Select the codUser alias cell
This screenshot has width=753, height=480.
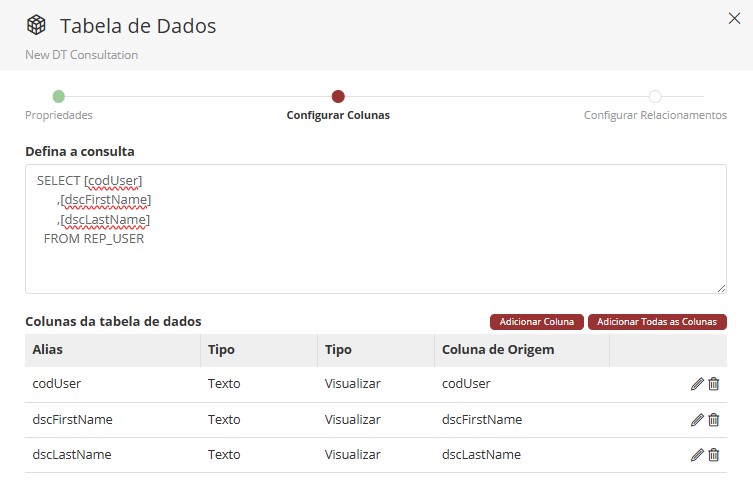pyautogui.click(x=57, y=384)
